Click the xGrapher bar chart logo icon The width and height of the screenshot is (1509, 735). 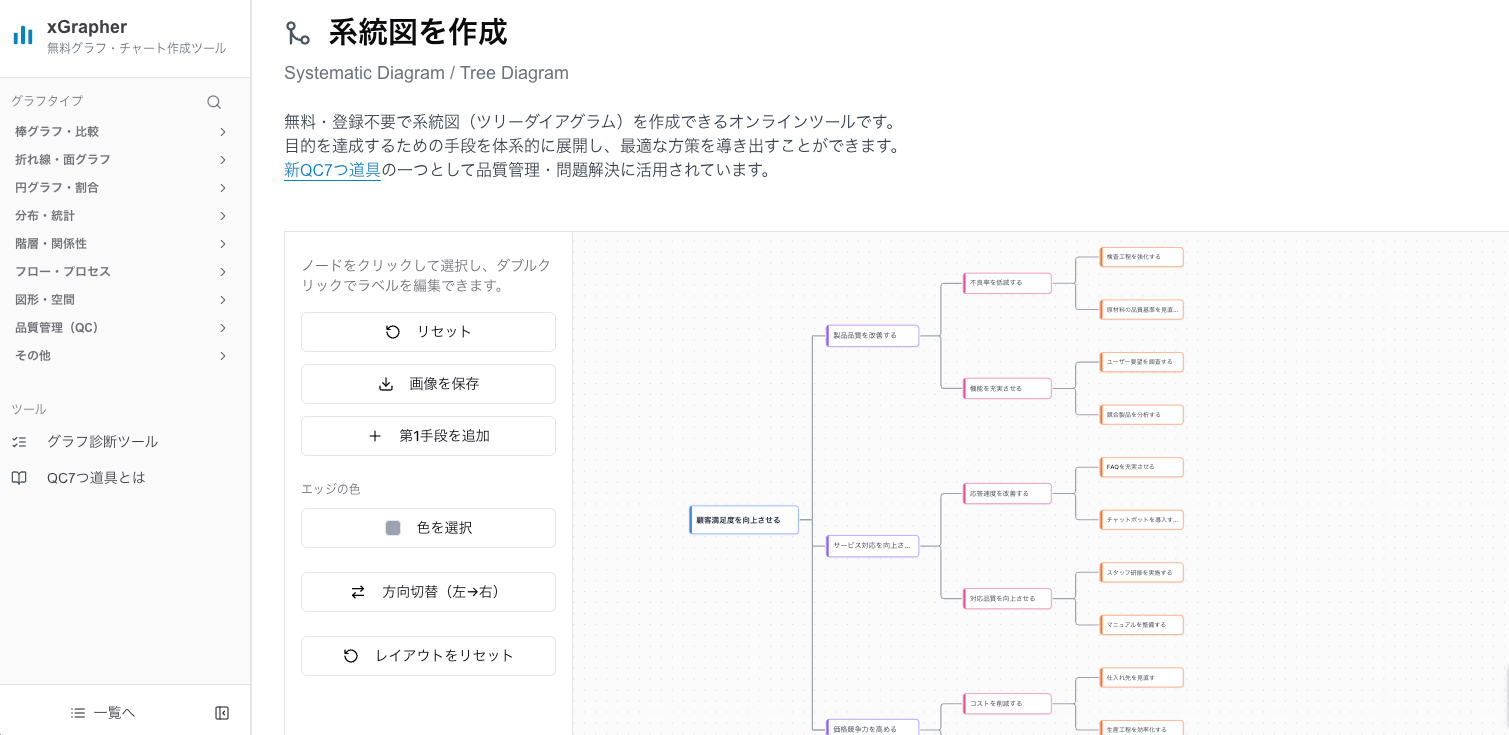coord(22,35)
